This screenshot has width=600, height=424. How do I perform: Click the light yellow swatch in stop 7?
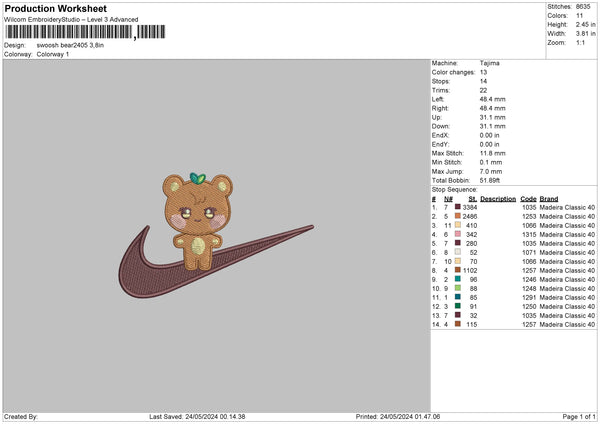(x=457, y=261)
